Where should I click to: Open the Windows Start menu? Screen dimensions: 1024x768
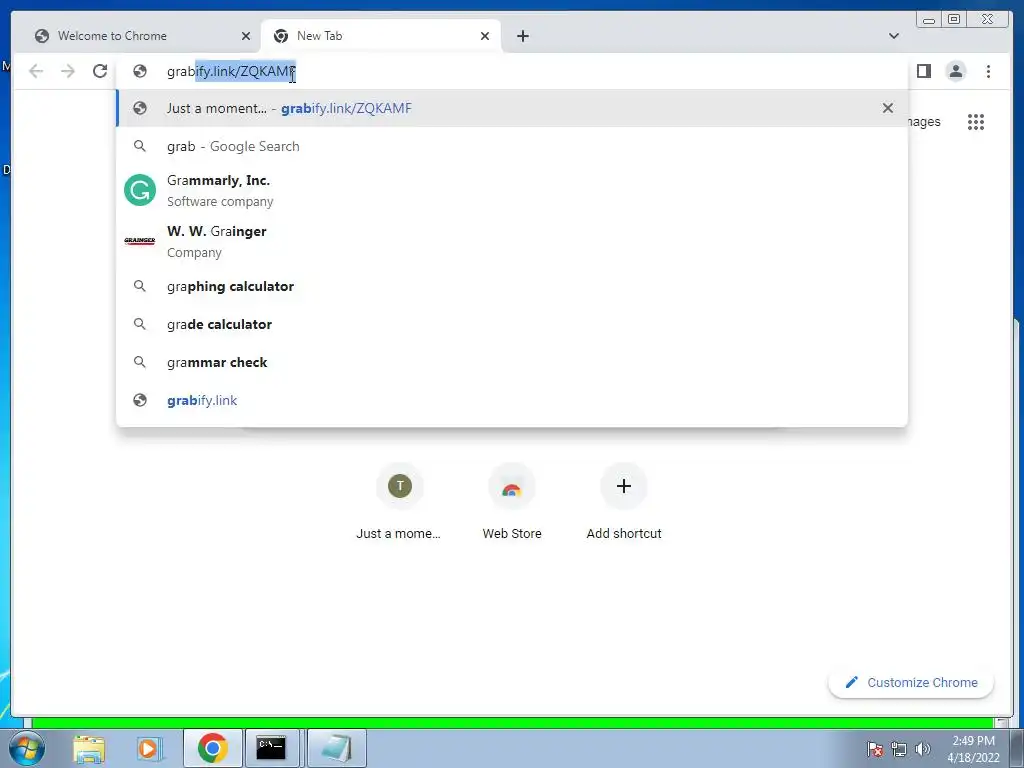26,748
